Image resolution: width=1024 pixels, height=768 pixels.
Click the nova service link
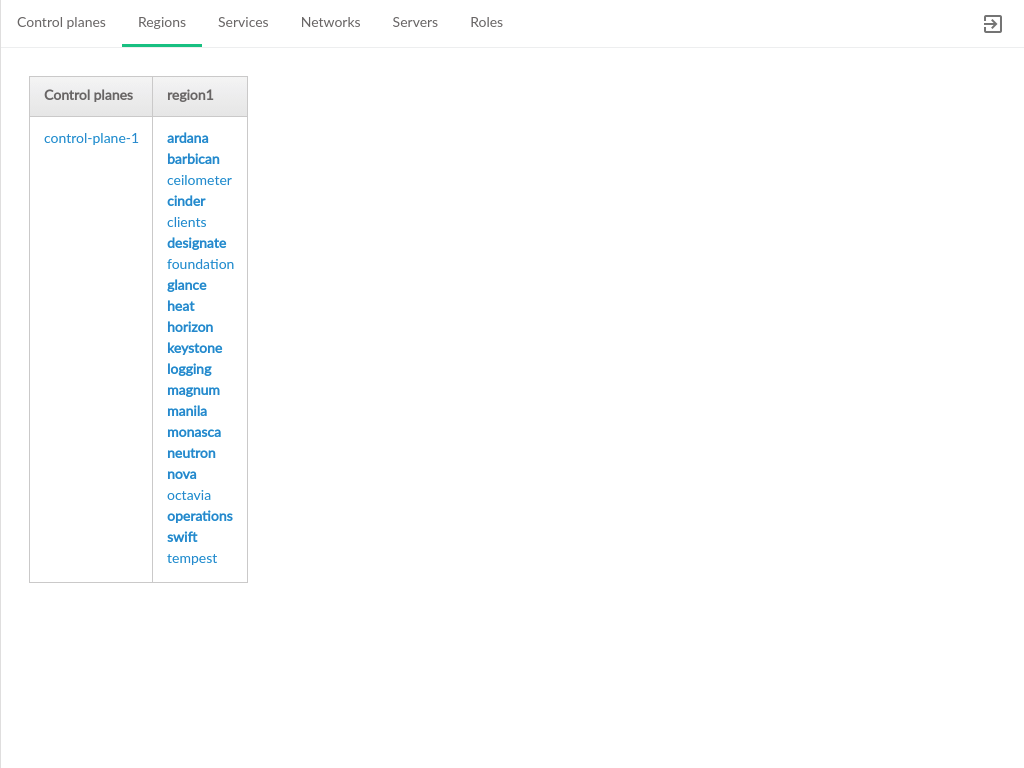(x=181, y=474)
